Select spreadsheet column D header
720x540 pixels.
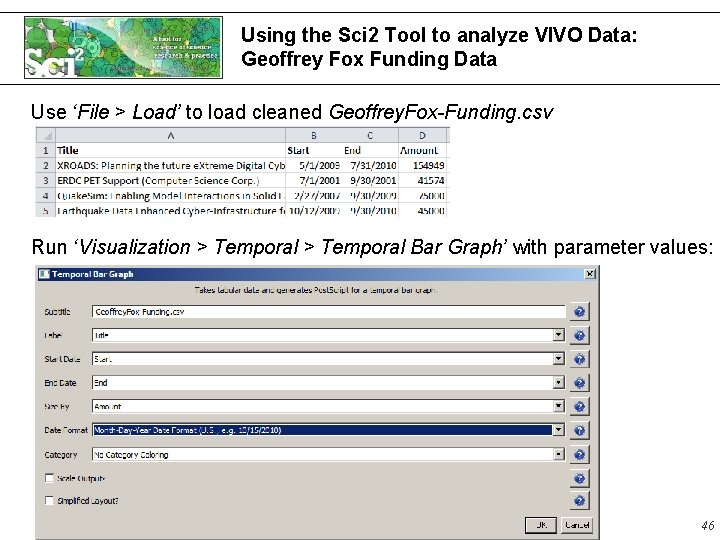tap(422, 135)
